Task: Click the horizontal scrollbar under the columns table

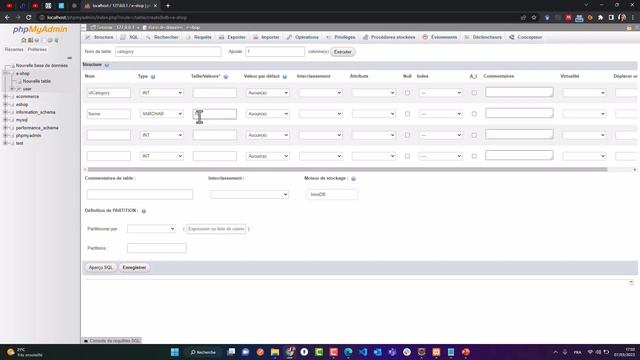Action: [x=347, y=169]
